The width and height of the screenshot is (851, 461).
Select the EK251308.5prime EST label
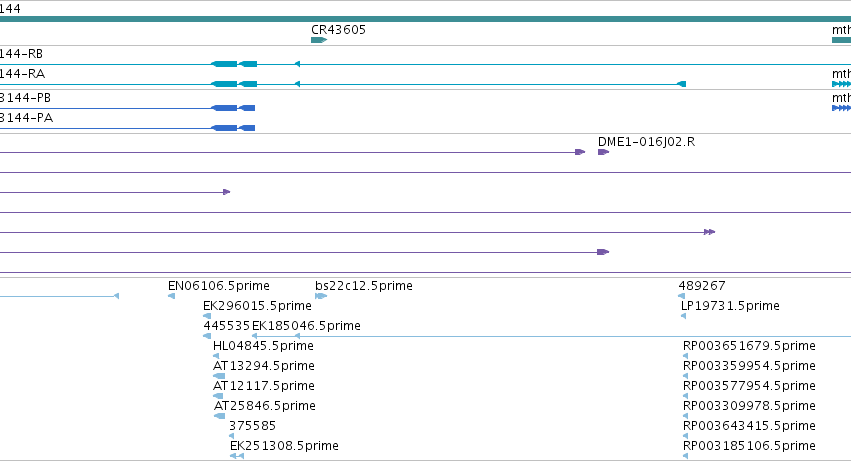click(284, 446)
